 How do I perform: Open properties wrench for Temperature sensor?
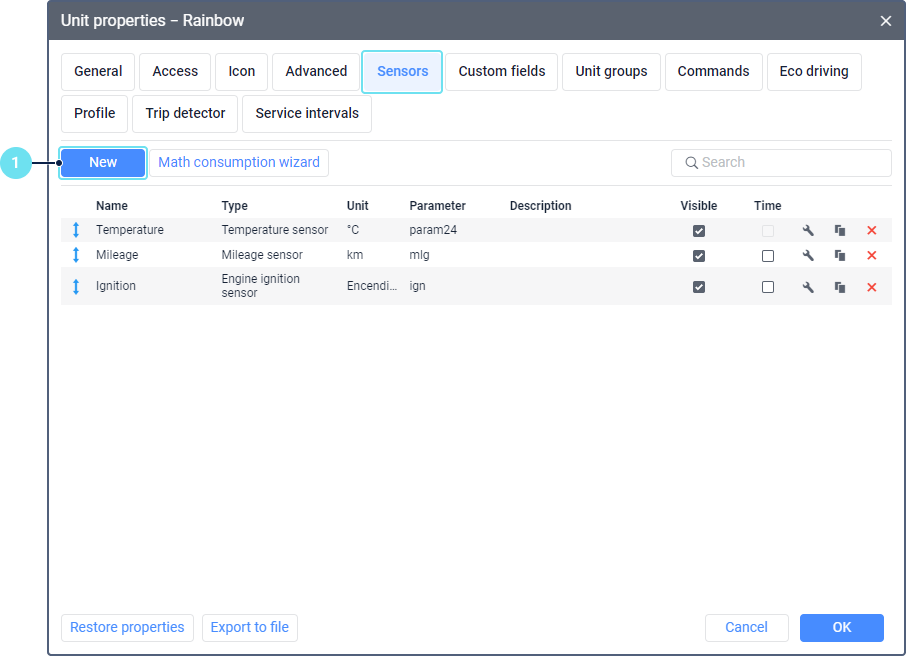[x=808, y=231]
